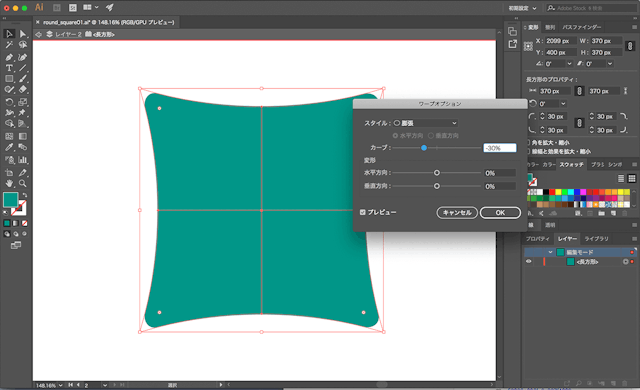Open the arrange documents dropdown

pos(91,7)
